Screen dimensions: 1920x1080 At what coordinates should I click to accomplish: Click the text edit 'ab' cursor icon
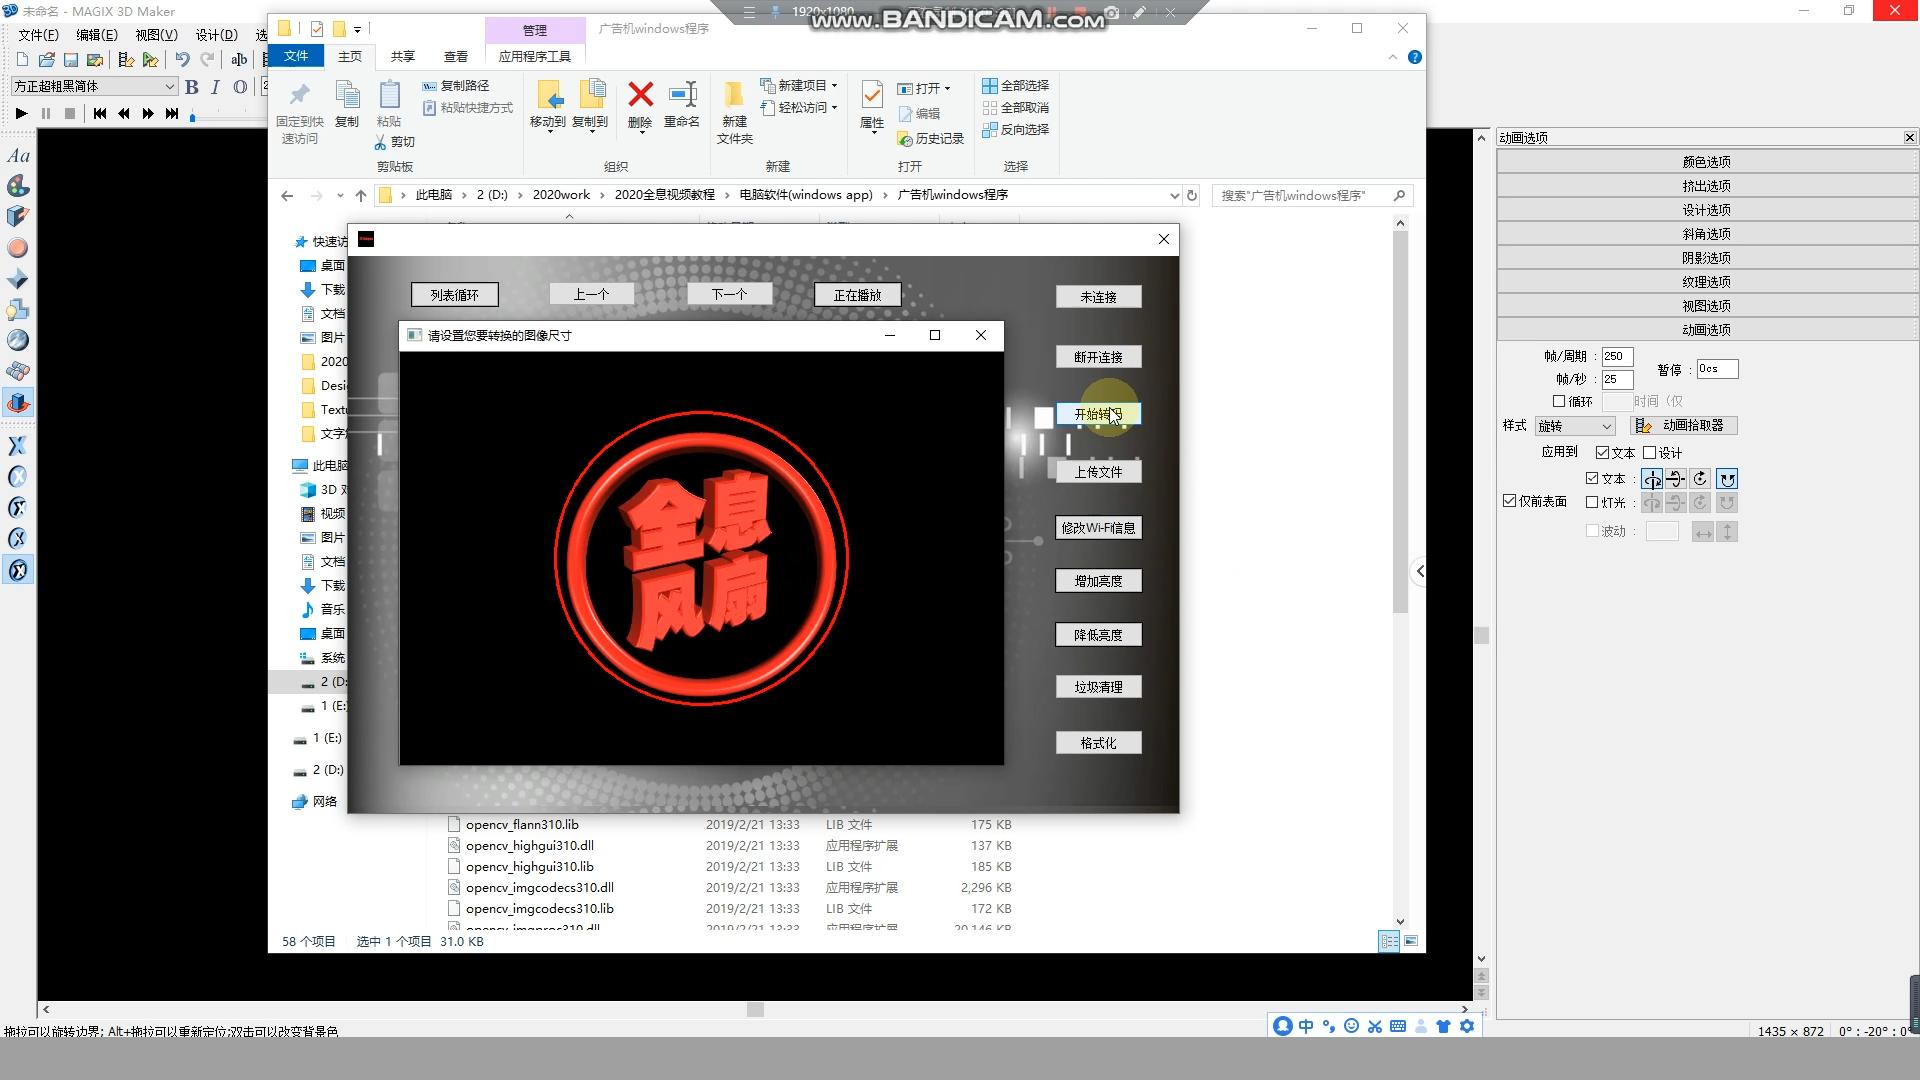239,60
